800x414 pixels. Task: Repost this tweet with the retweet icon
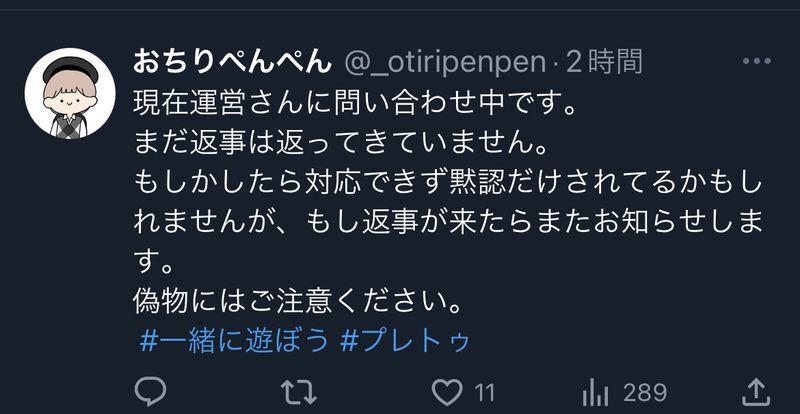[x=299, y=393]
